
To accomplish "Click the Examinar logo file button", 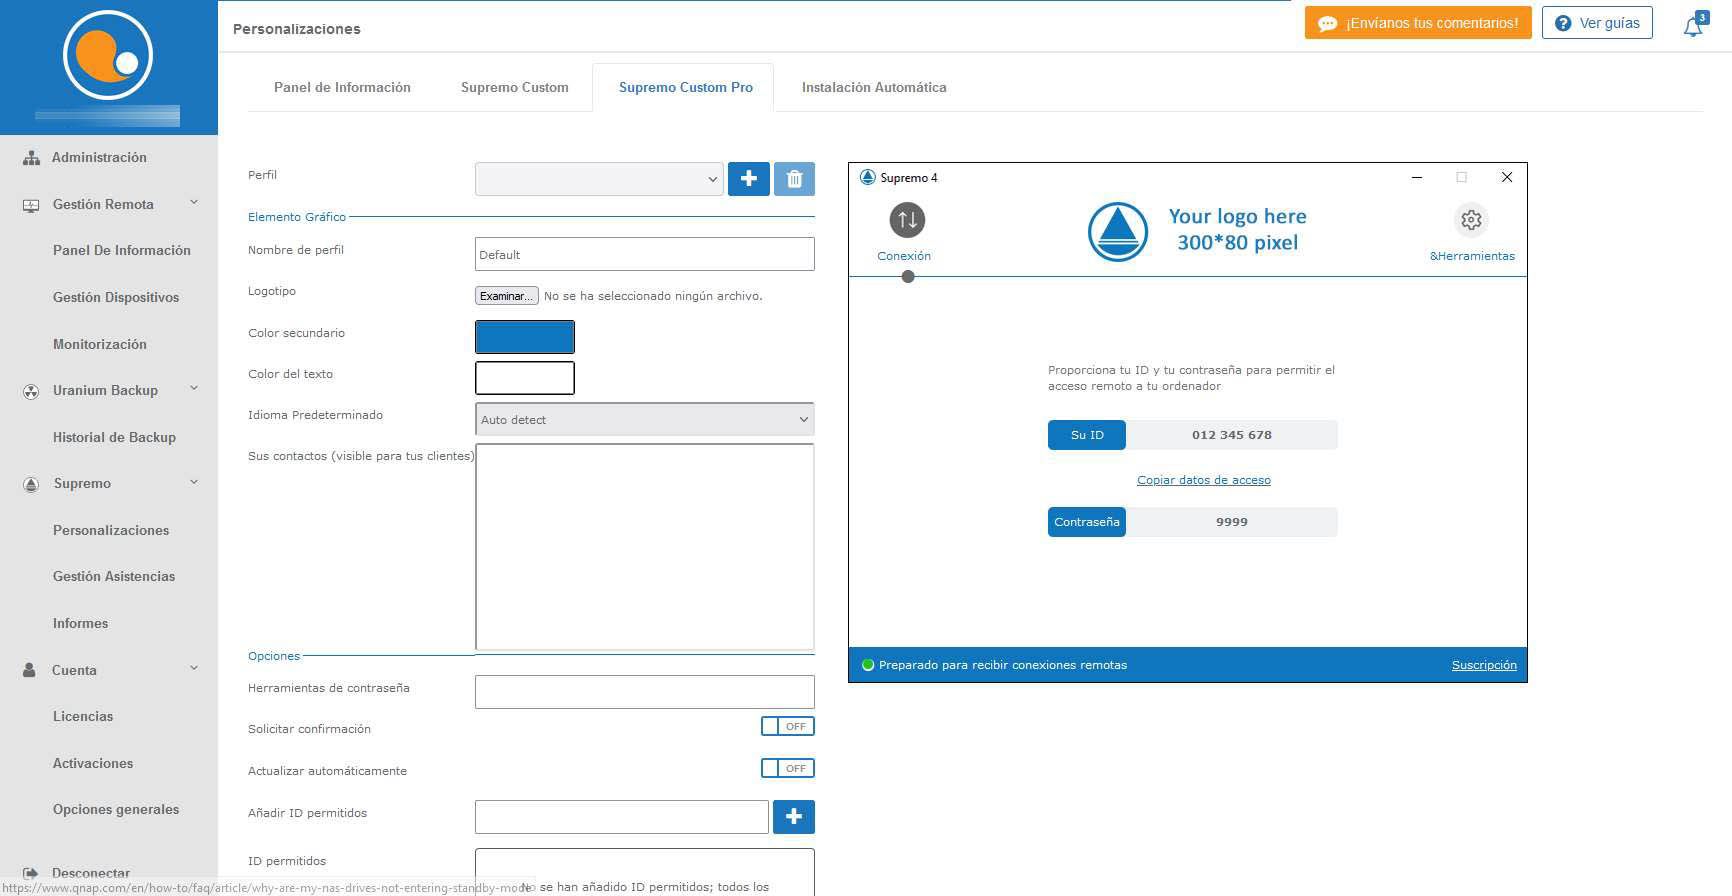I will (506, 296).
